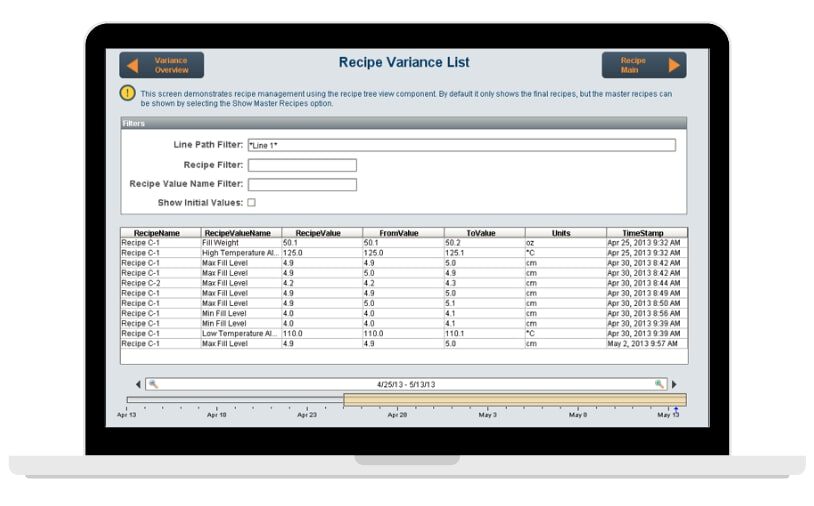Click the yellow info exclamation icon
This screenshot has width=814, height=506.
coord(128,93)
